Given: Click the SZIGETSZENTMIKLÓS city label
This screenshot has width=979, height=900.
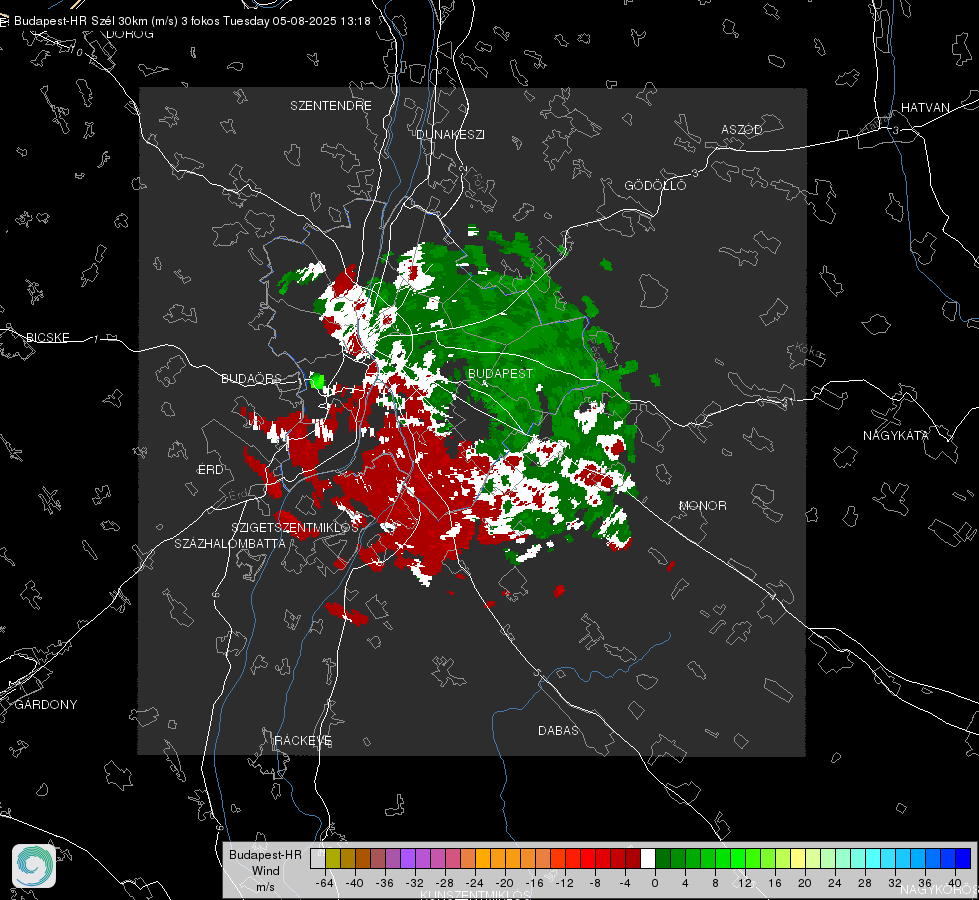Looking at the screenshot, I should pos(295,527).
